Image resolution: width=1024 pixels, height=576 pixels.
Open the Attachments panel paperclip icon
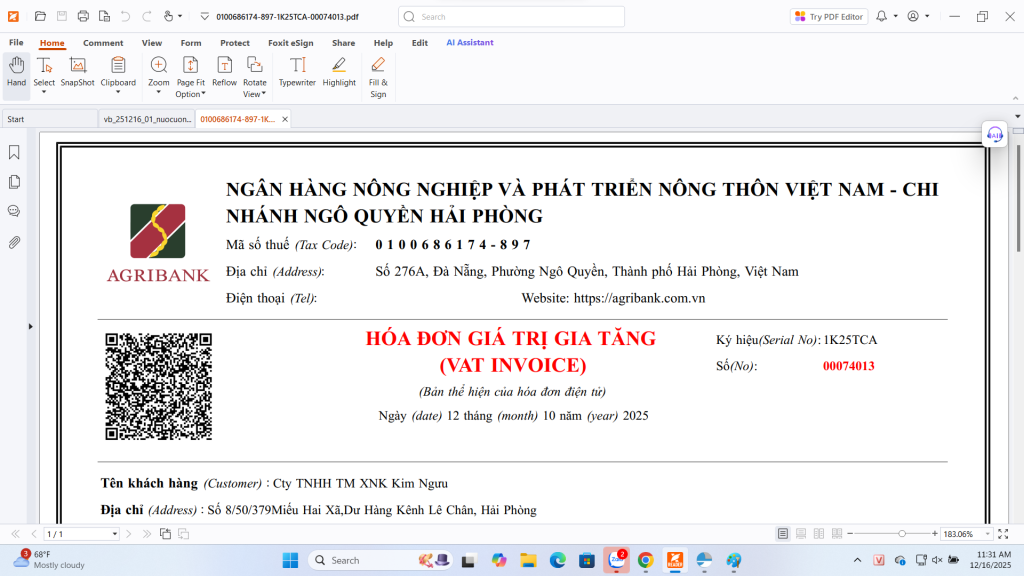coord(15,242)
